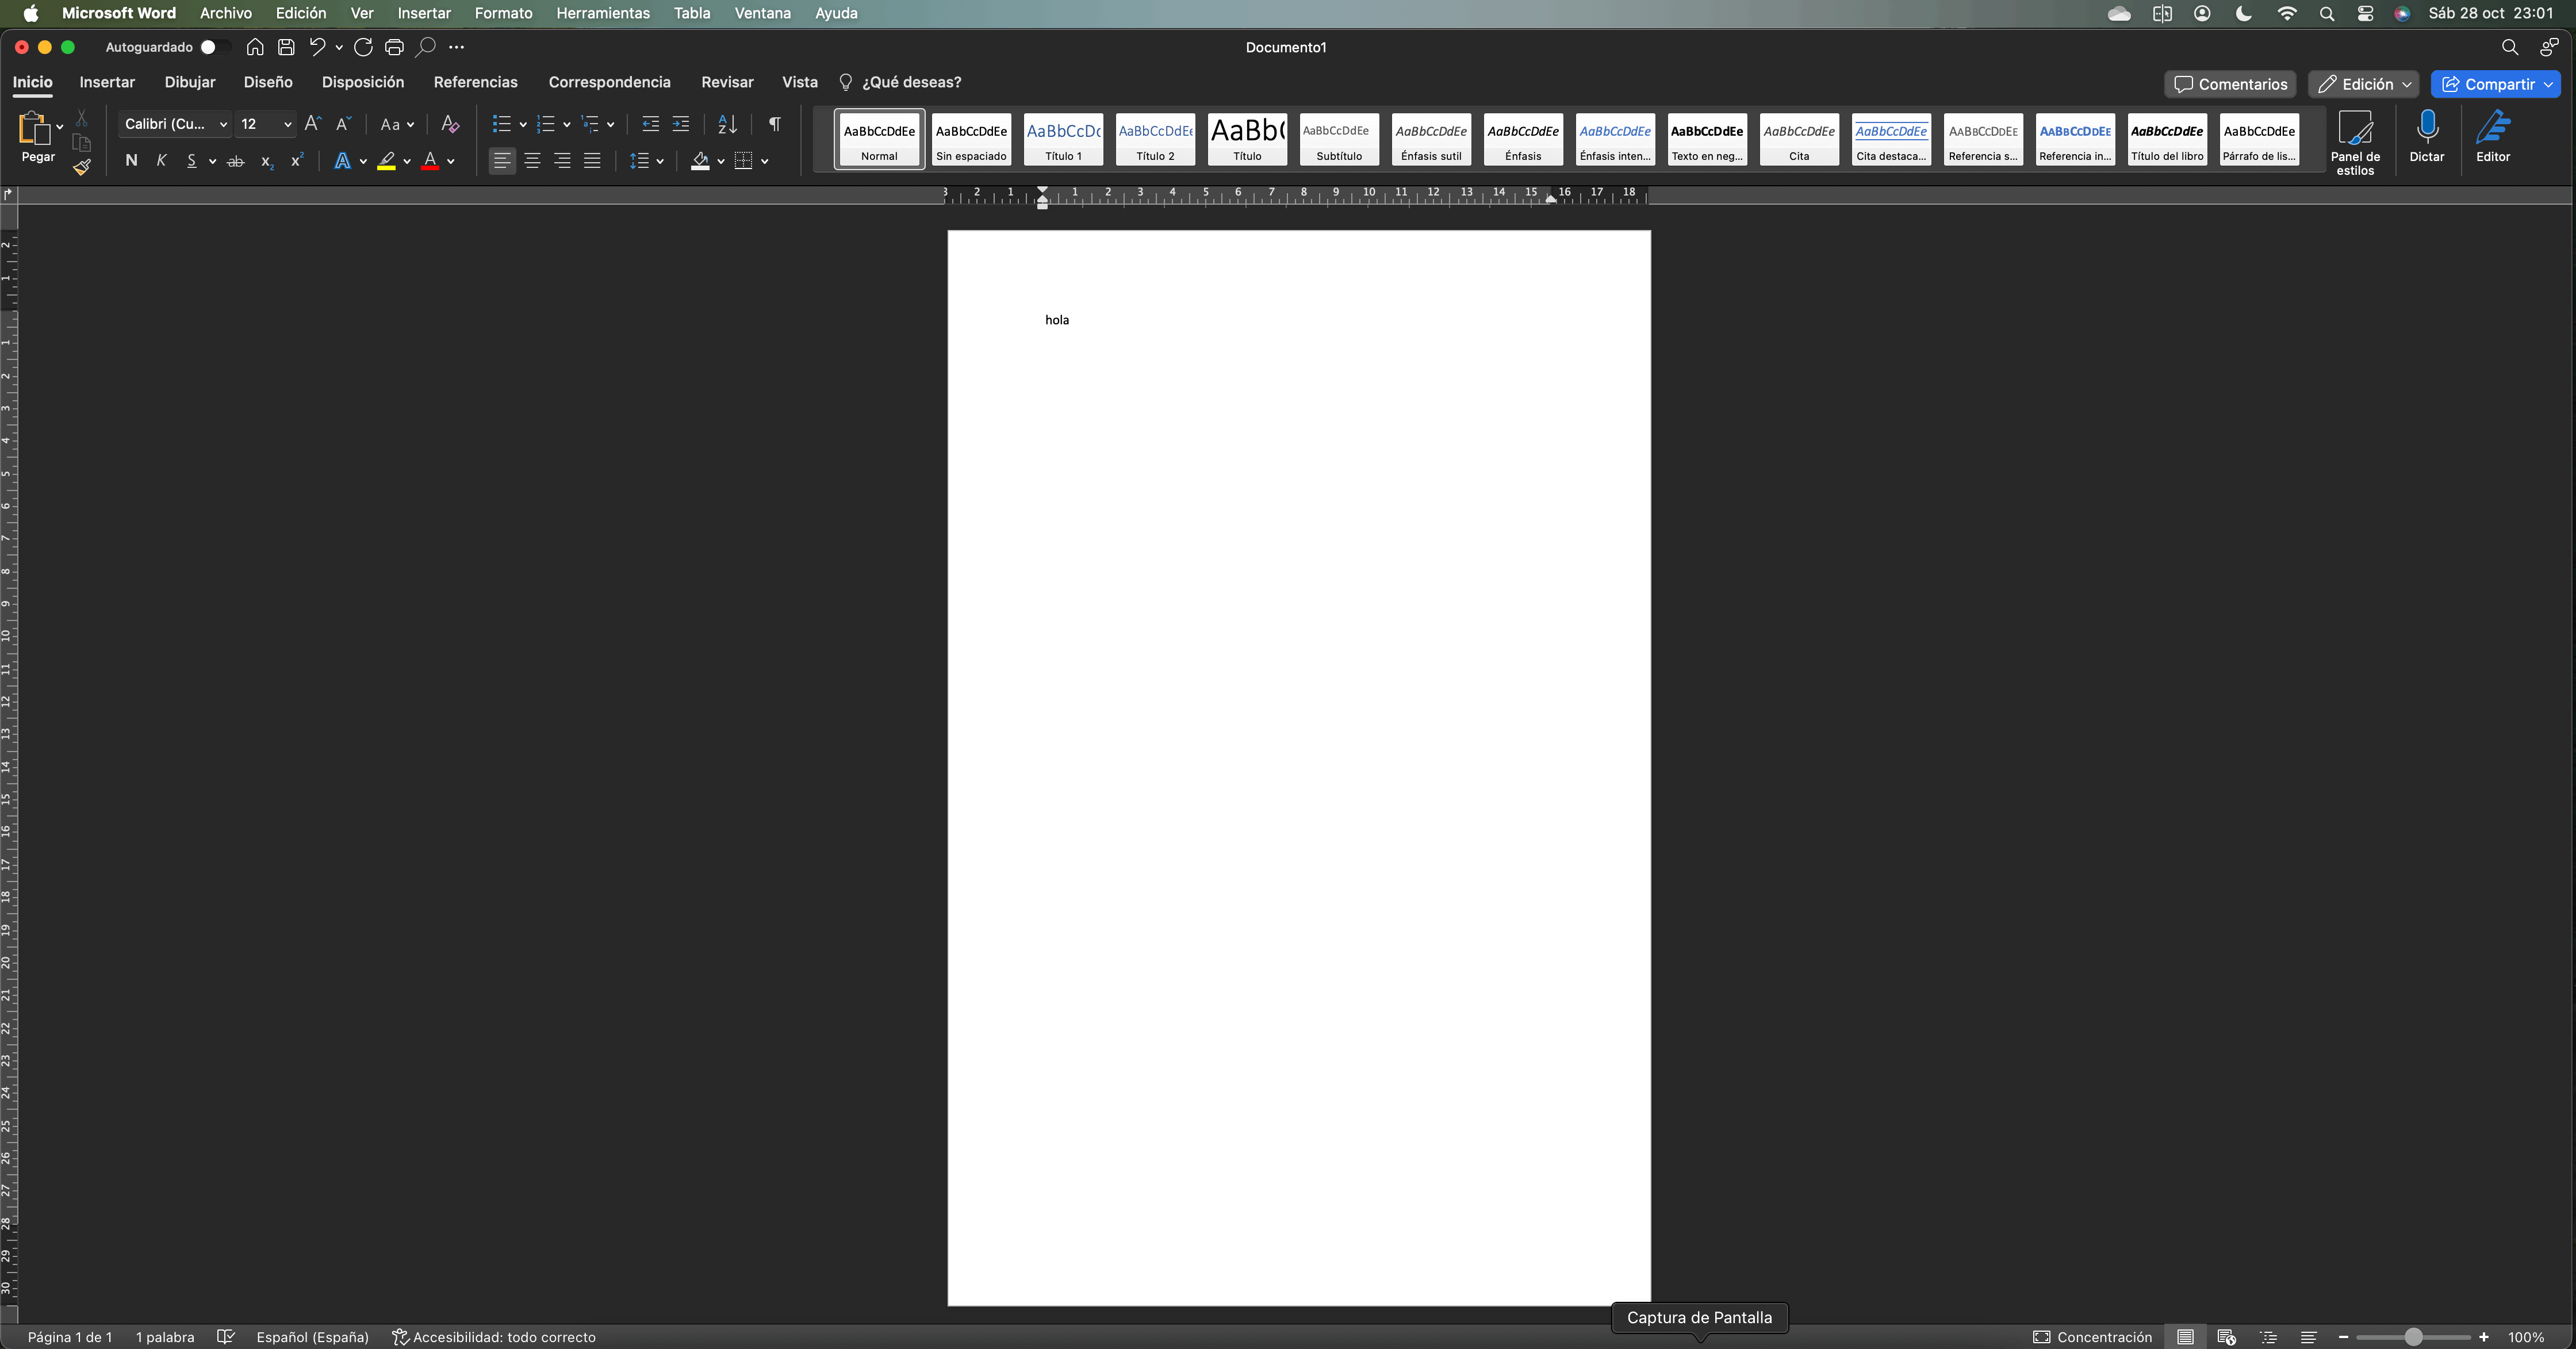Switch to print layout view icon
This screenshot has height=1349, width=2576.
tap(2185, 1337)
